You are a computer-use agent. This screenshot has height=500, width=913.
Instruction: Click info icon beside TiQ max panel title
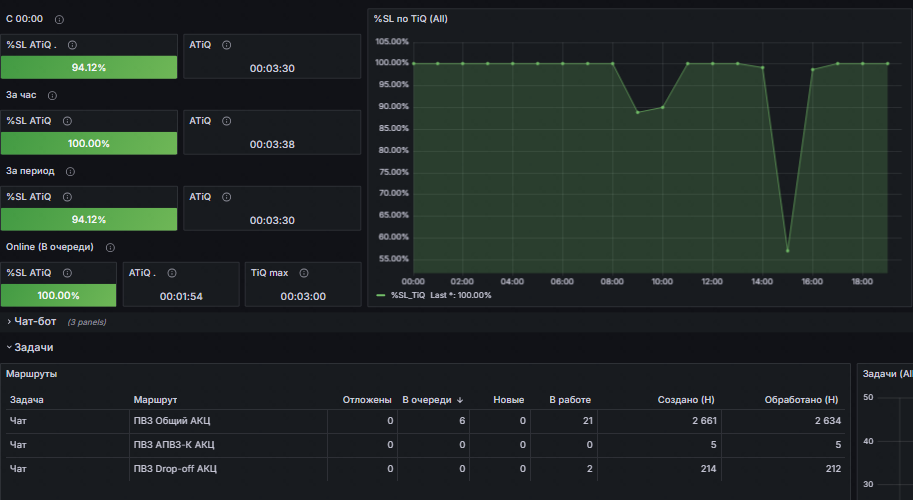304,273
